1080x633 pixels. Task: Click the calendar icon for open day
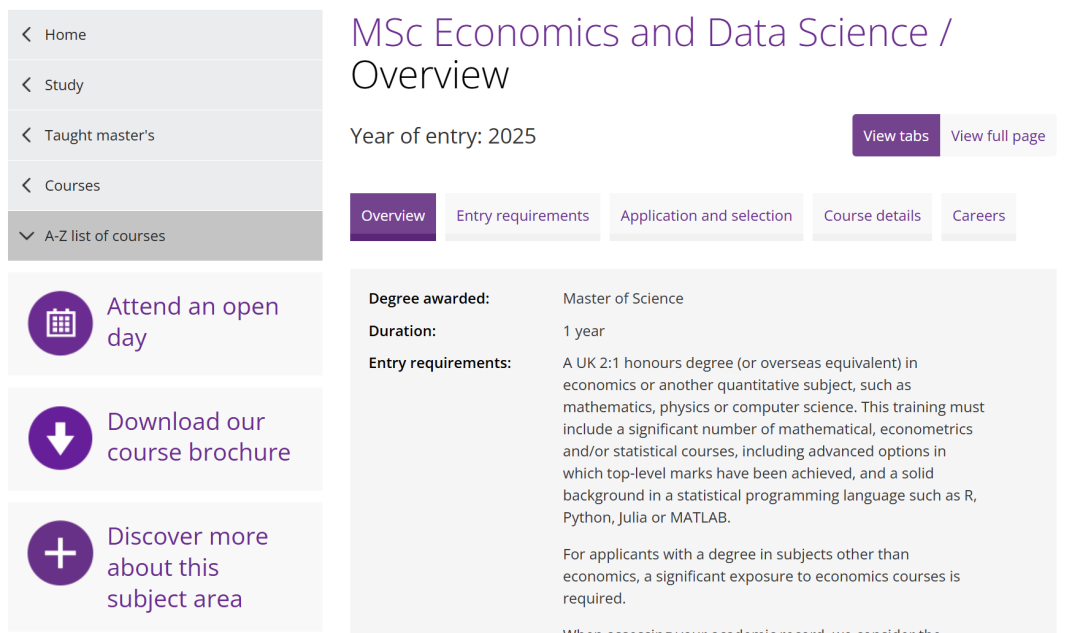61,323
